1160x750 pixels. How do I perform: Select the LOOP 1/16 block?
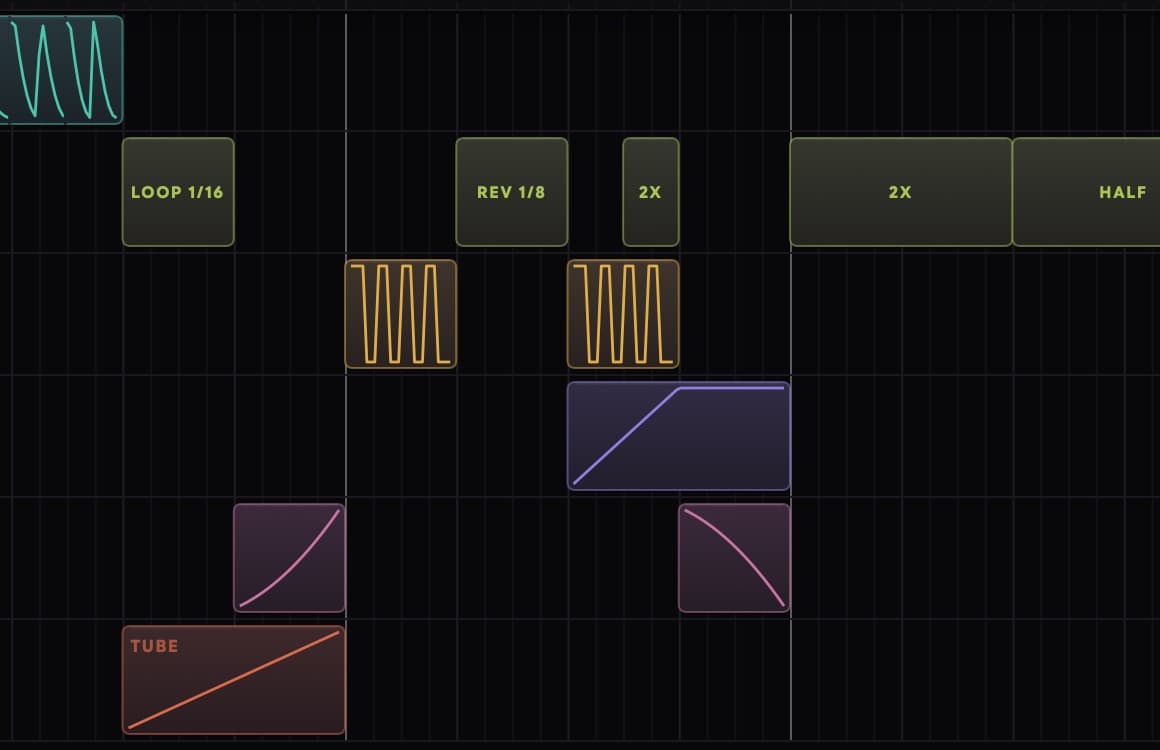[x=178, y=192]
